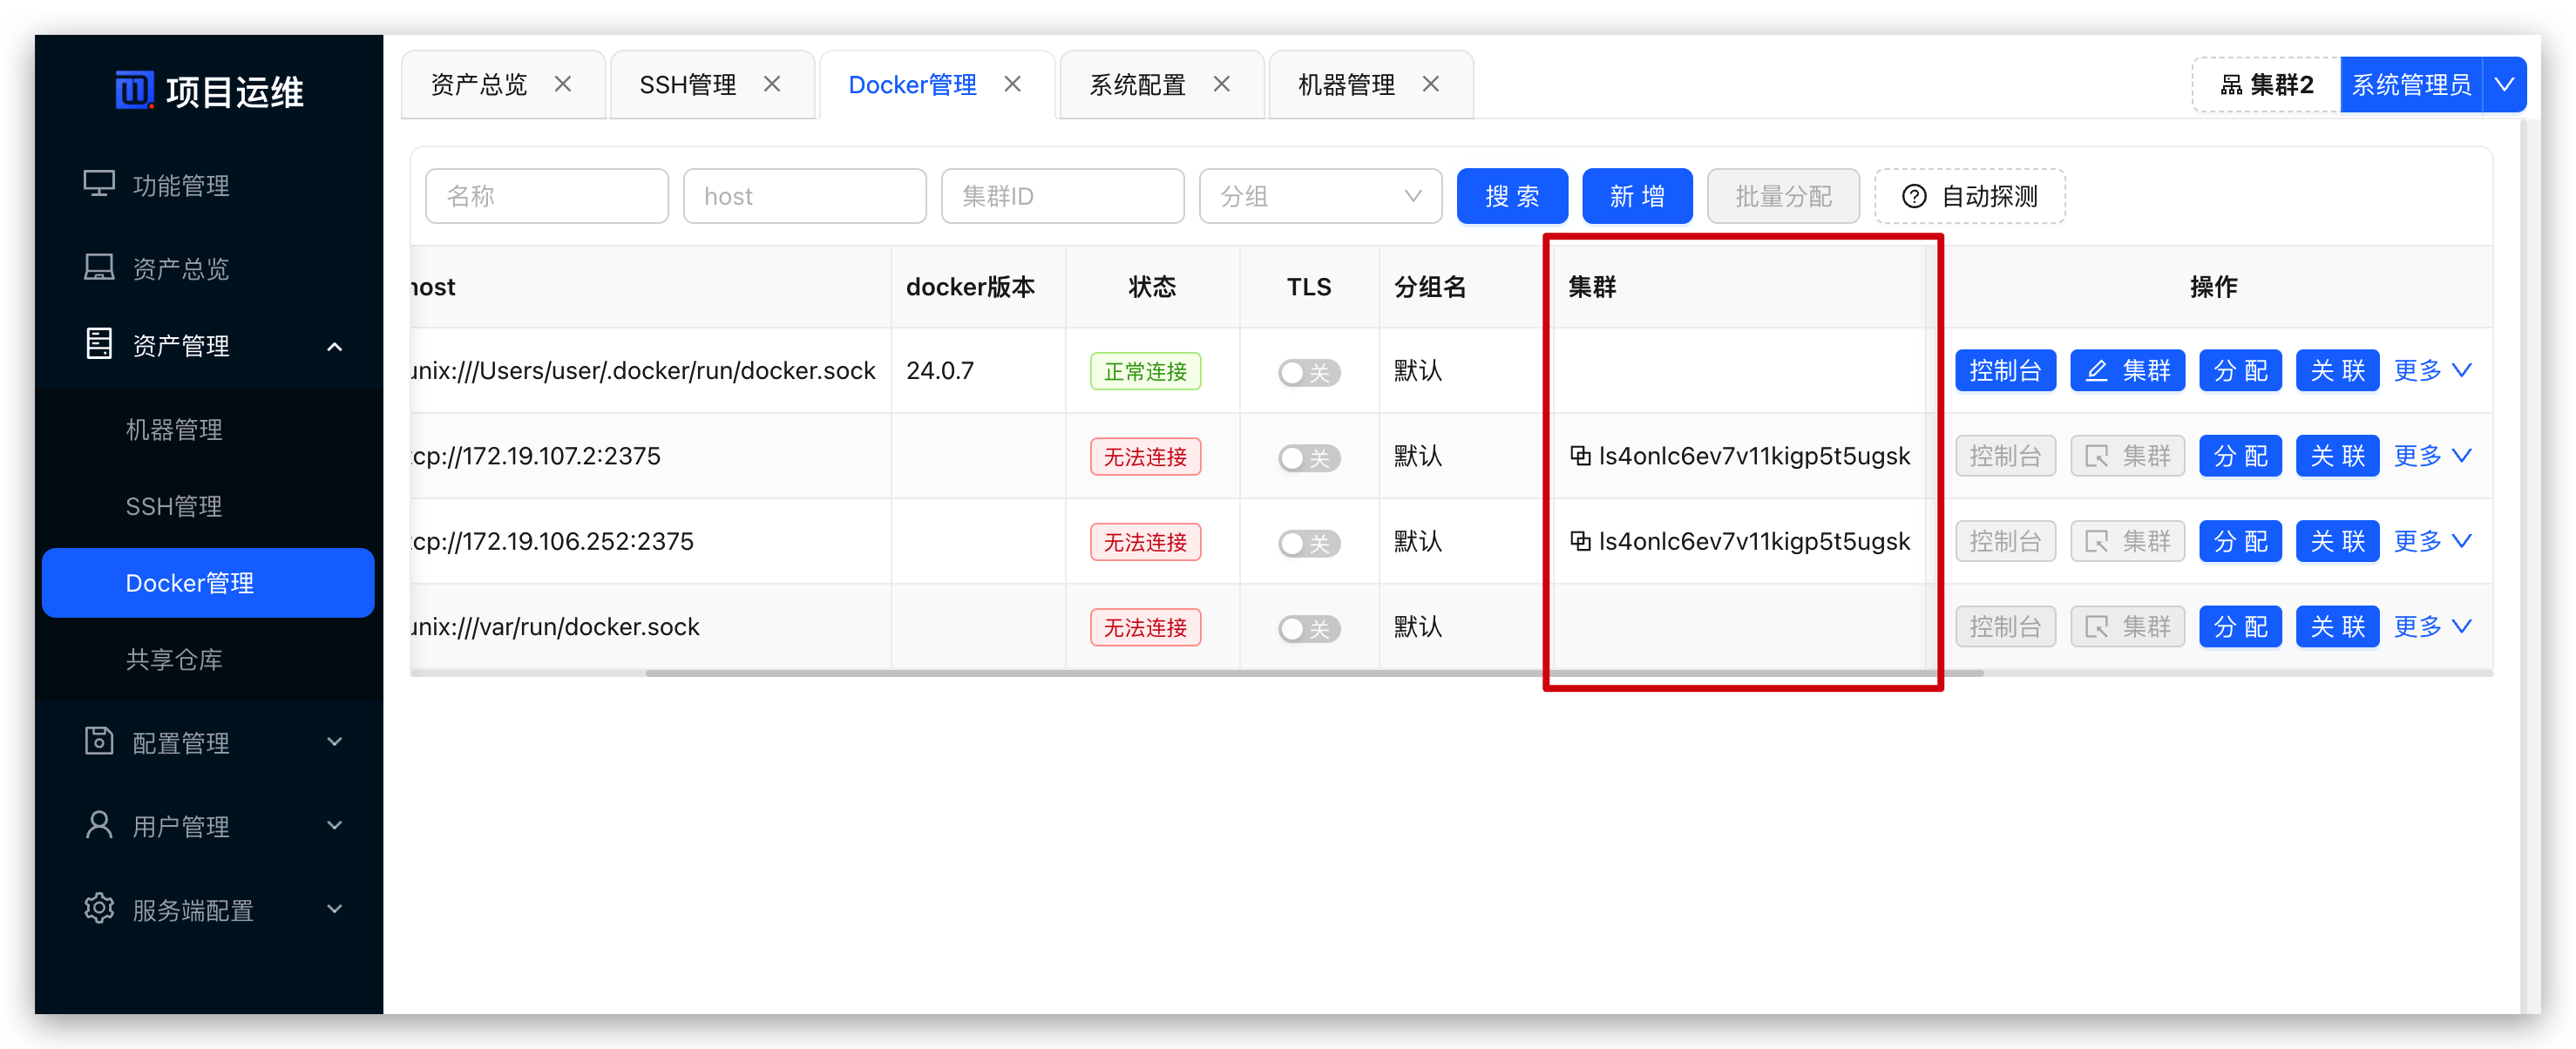The width and height of the screenshot is (2576, 1049).
Task: Open 系统管理员 dropdown arrow
Action: pos(2504,85)
